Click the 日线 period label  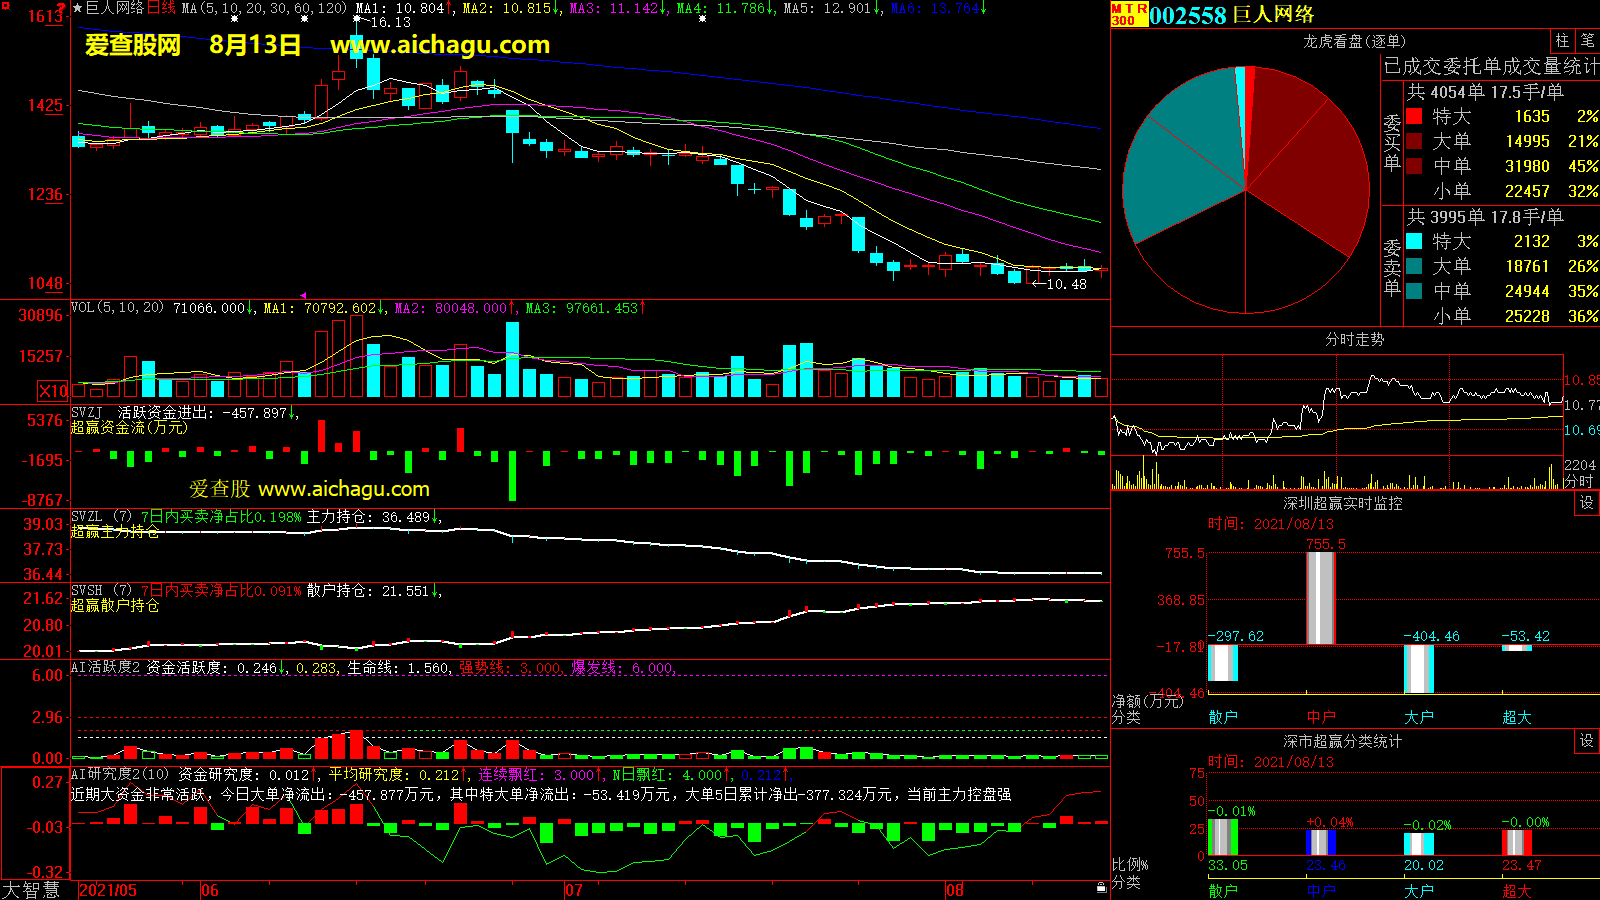click(x=161, y=8)
